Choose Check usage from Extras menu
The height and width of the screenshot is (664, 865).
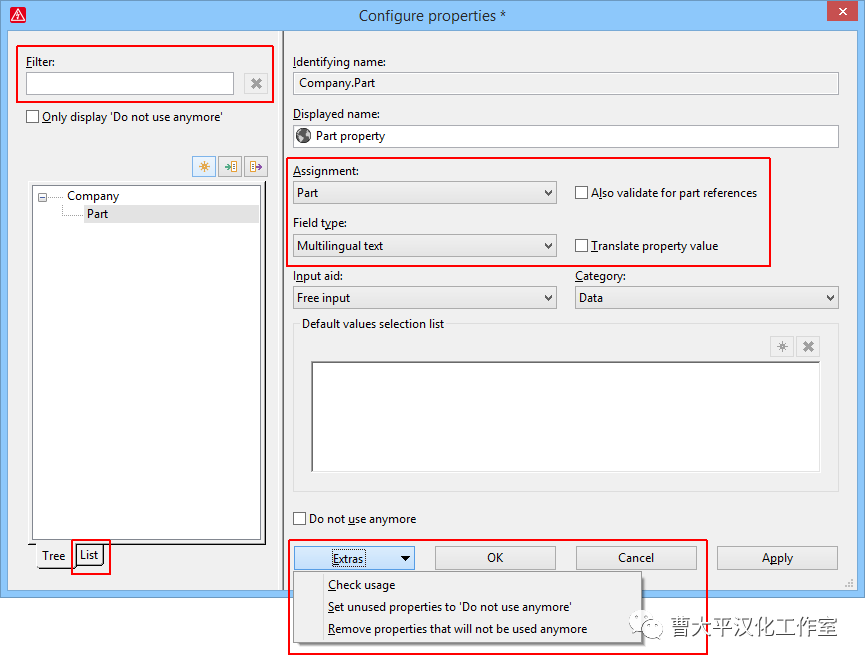tap(361, 585)
